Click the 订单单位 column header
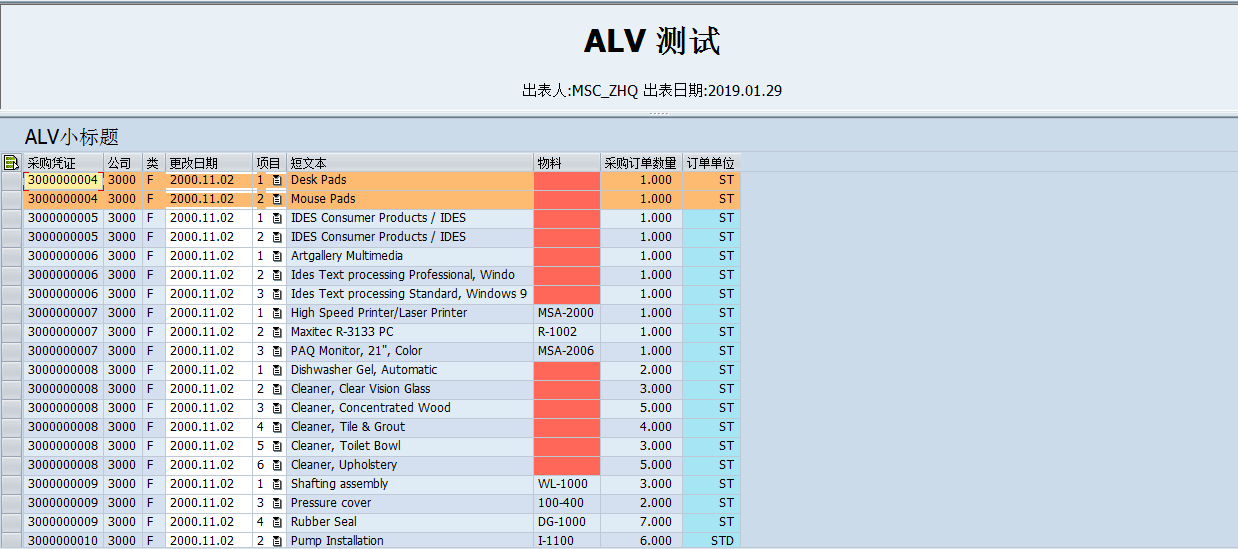The width and height of the screenshot is (1238, 549). click(711, 163)
